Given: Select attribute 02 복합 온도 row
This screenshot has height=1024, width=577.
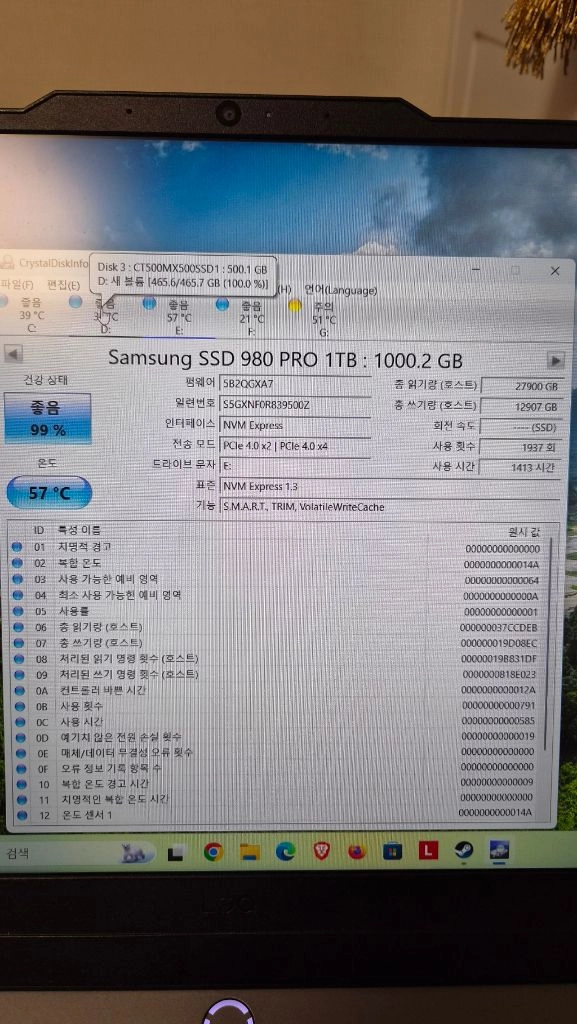Looking at the screenshot, I should tap(277, 563).
